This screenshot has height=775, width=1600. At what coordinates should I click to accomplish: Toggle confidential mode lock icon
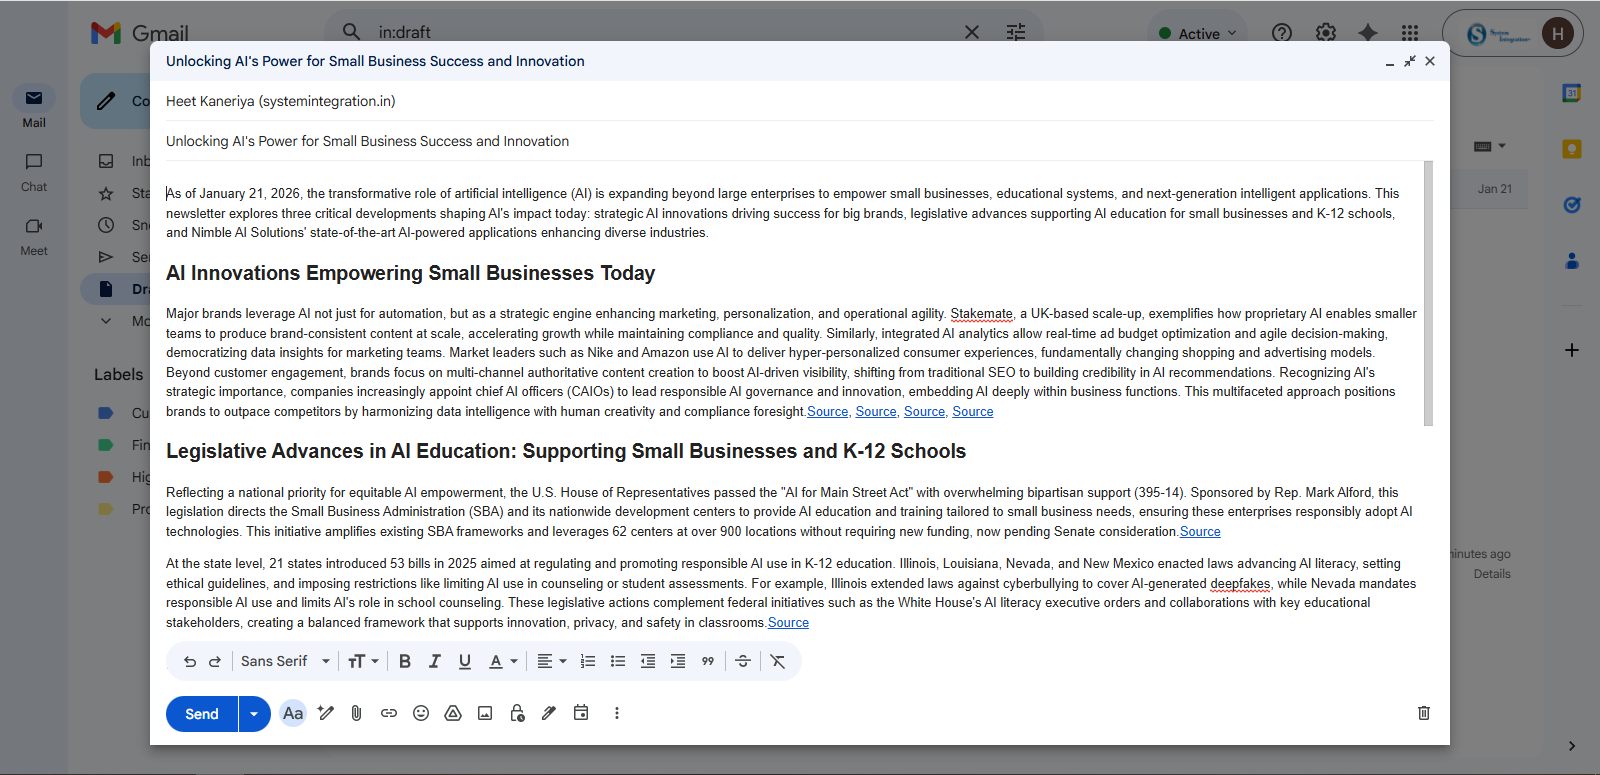[517, 713]
